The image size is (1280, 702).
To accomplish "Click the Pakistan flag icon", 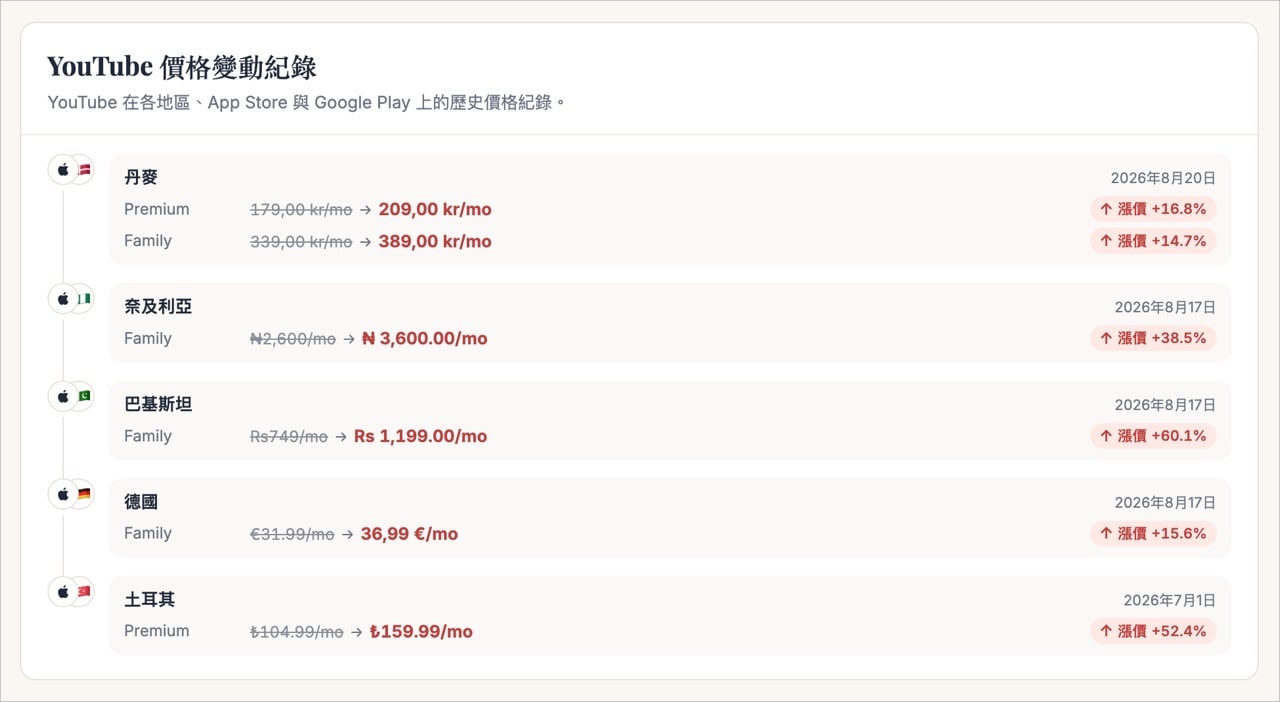I will pos(84,396).
